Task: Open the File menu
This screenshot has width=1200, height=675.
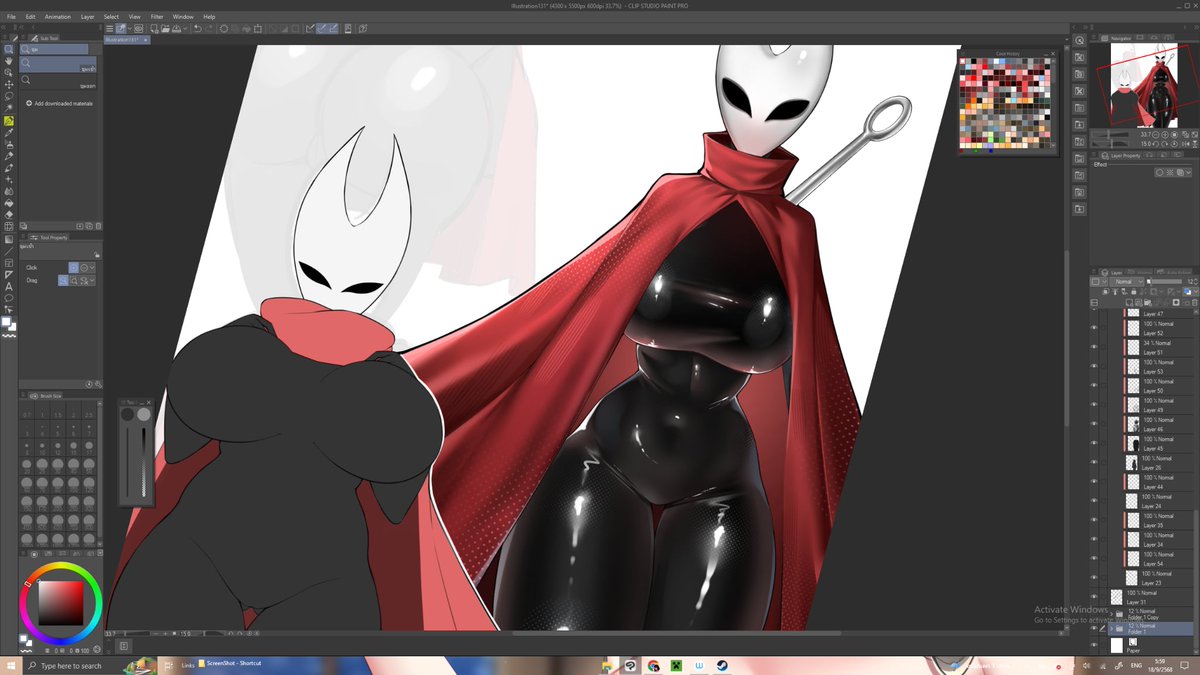Action: click(x=11, y=17)
